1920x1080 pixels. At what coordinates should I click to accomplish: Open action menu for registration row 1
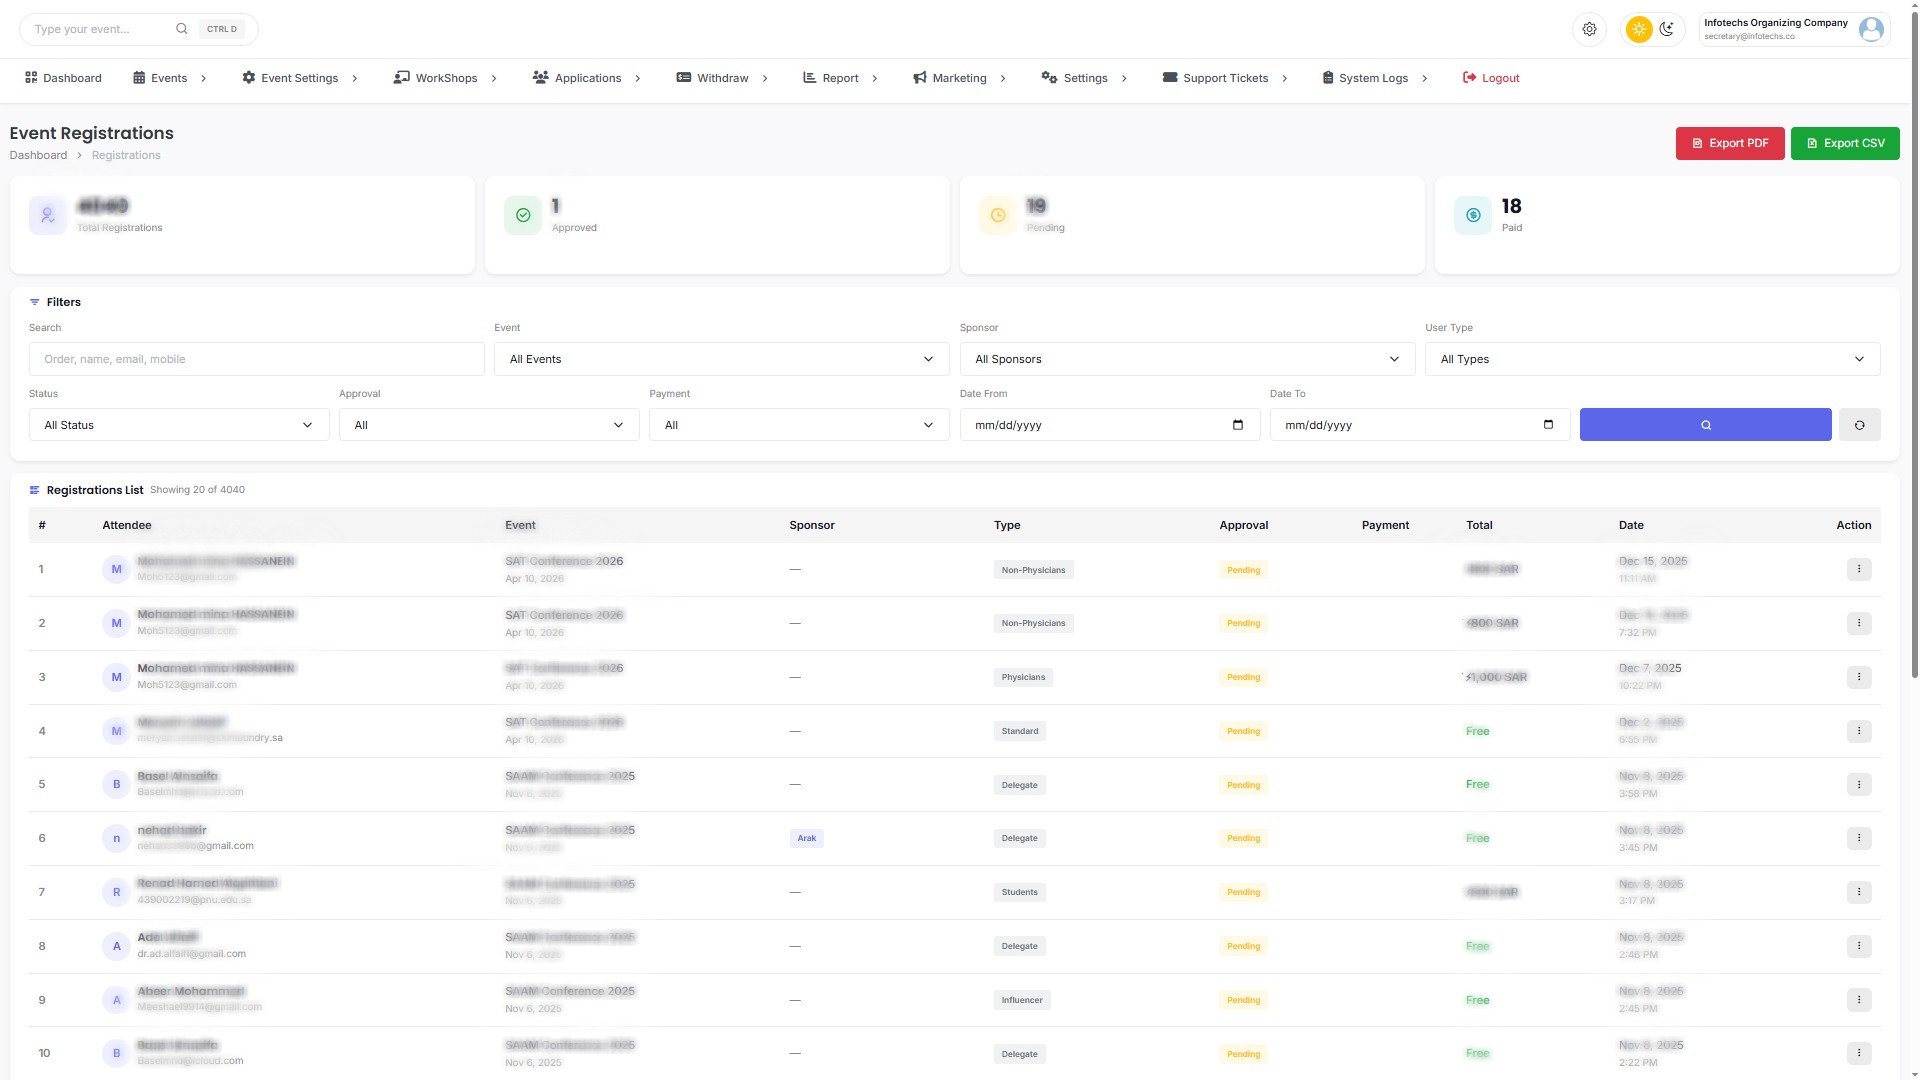point(1858,569)
